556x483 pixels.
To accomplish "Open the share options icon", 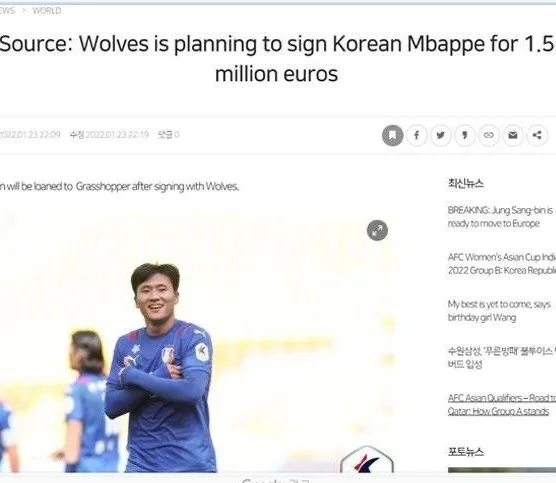I will click(537, 135).
